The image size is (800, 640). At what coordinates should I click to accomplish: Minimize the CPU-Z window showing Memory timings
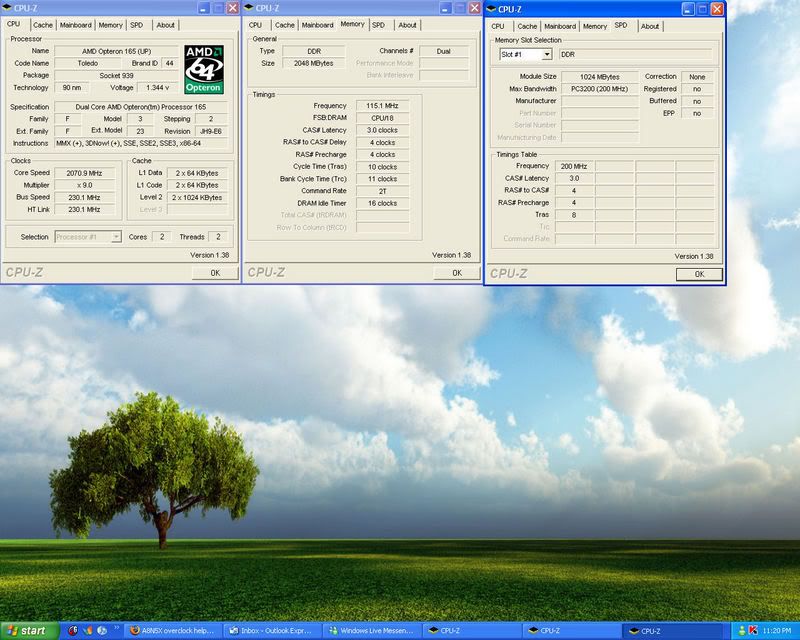(445, 8)
